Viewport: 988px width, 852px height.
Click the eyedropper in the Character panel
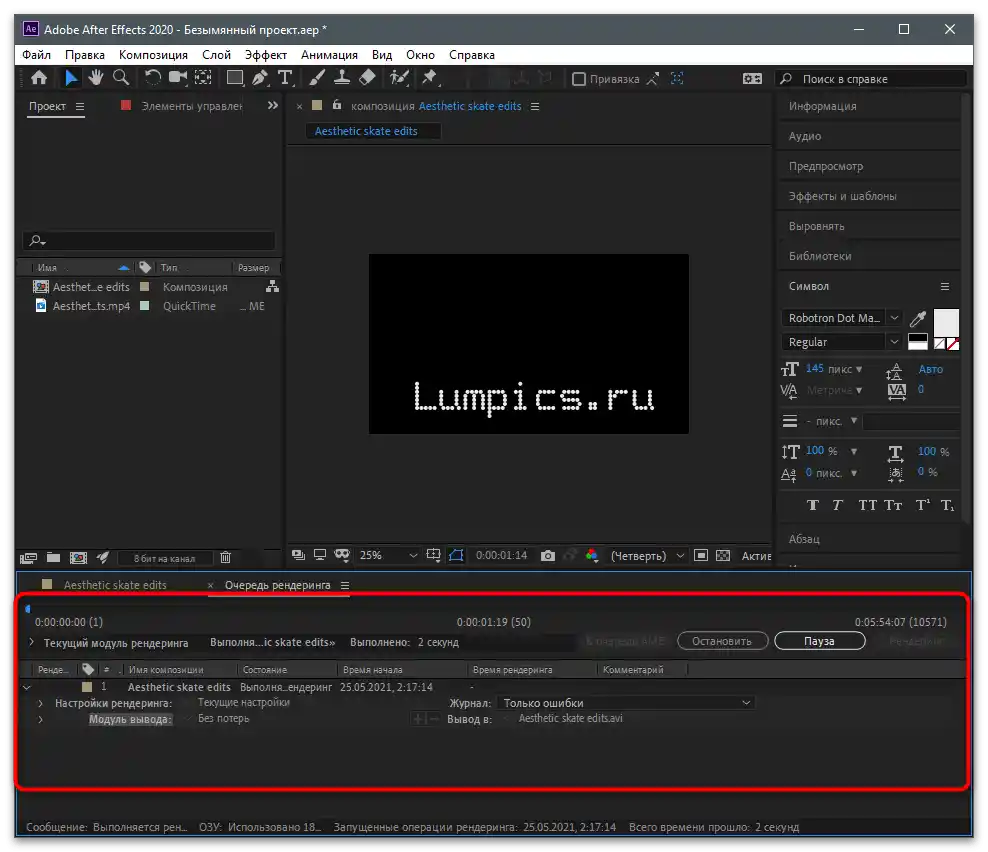pos(918,318)
